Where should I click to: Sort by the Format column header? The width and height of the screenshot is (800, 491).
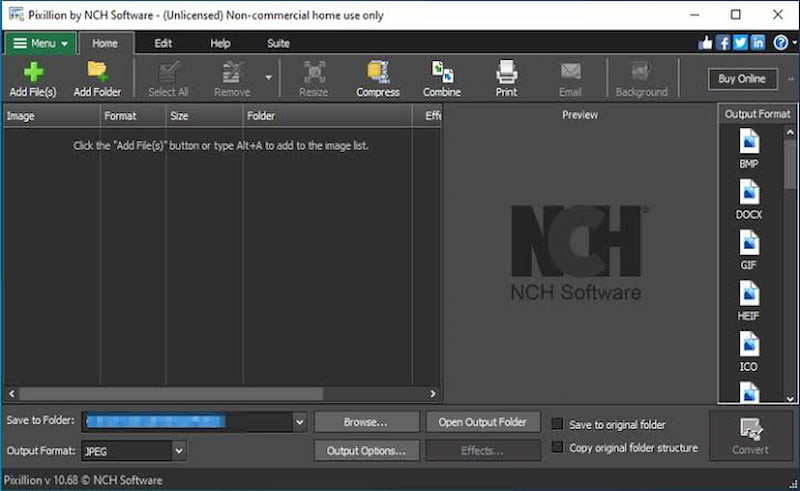[x=133, y=116]
